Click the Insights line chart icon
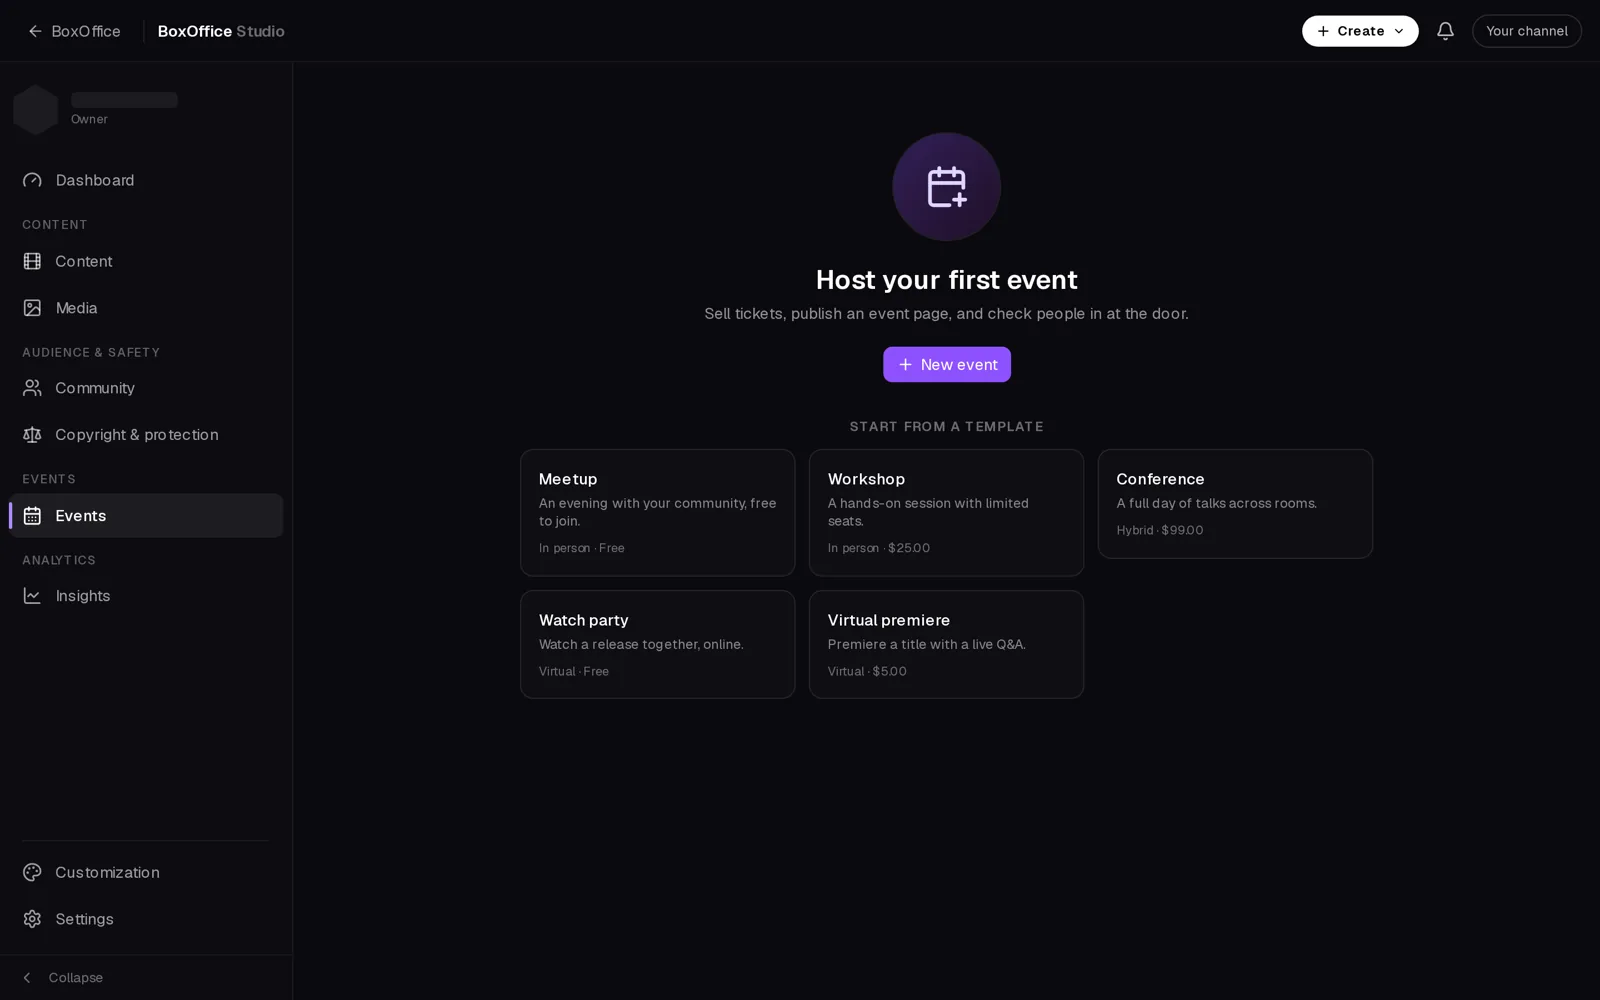Viewport: 1600px width, 1000px height. click(x=32, y=596)
